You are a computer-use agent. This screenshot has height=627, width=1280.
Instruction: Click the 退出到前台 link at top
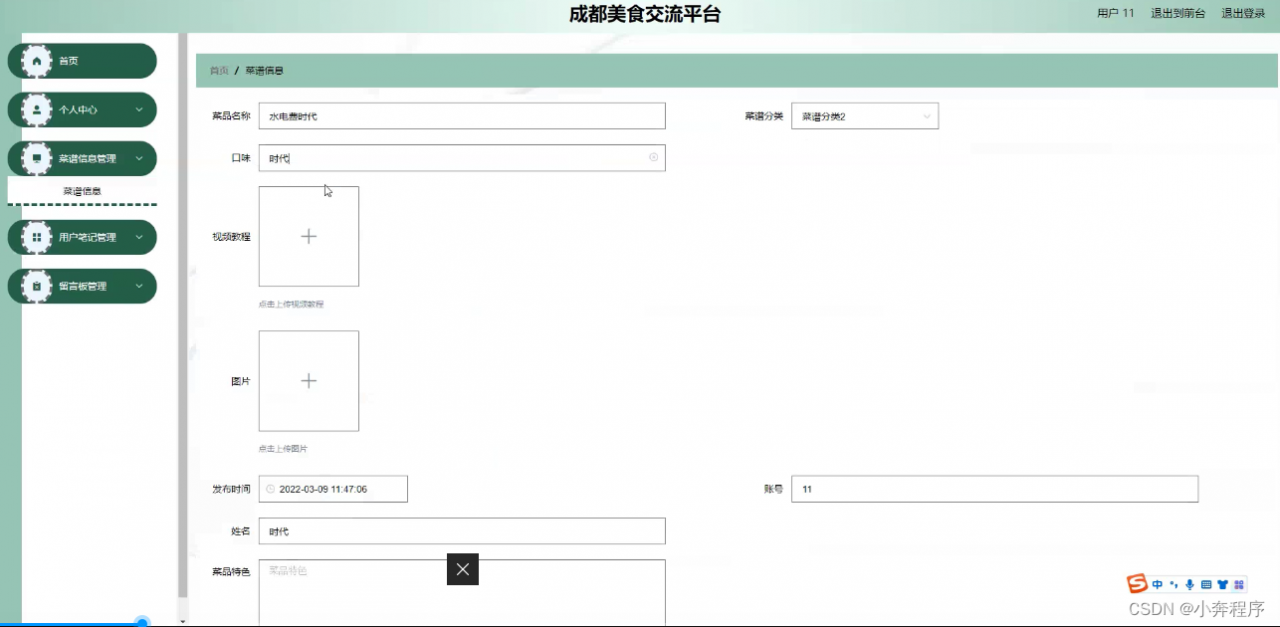(1177, 13)
